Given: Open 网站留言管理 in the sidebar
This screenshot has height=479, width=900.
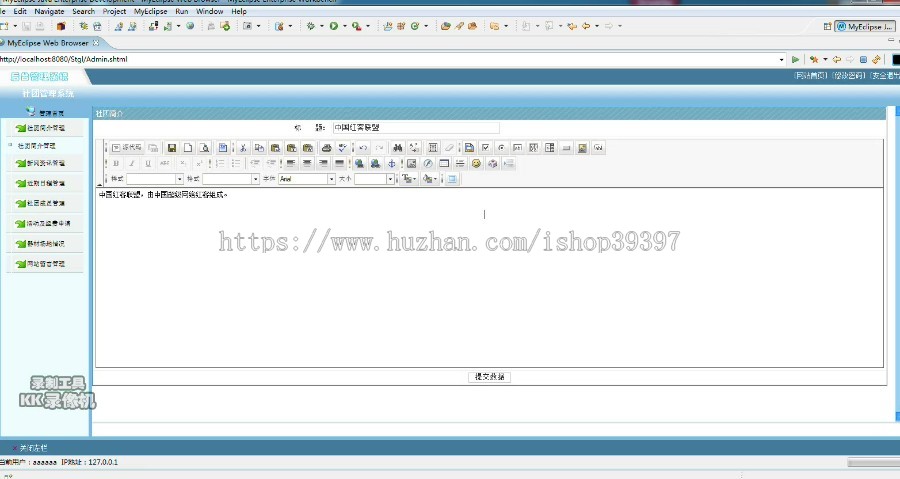Looking at the screenshot, I should click(45, 264).
